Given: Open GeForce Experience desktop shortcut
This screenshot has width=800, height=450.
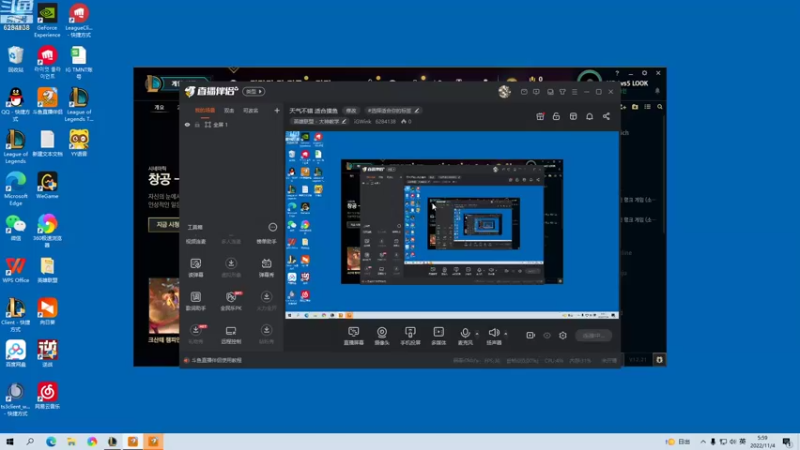Looking at the screenshot, I should click(47, 20).
